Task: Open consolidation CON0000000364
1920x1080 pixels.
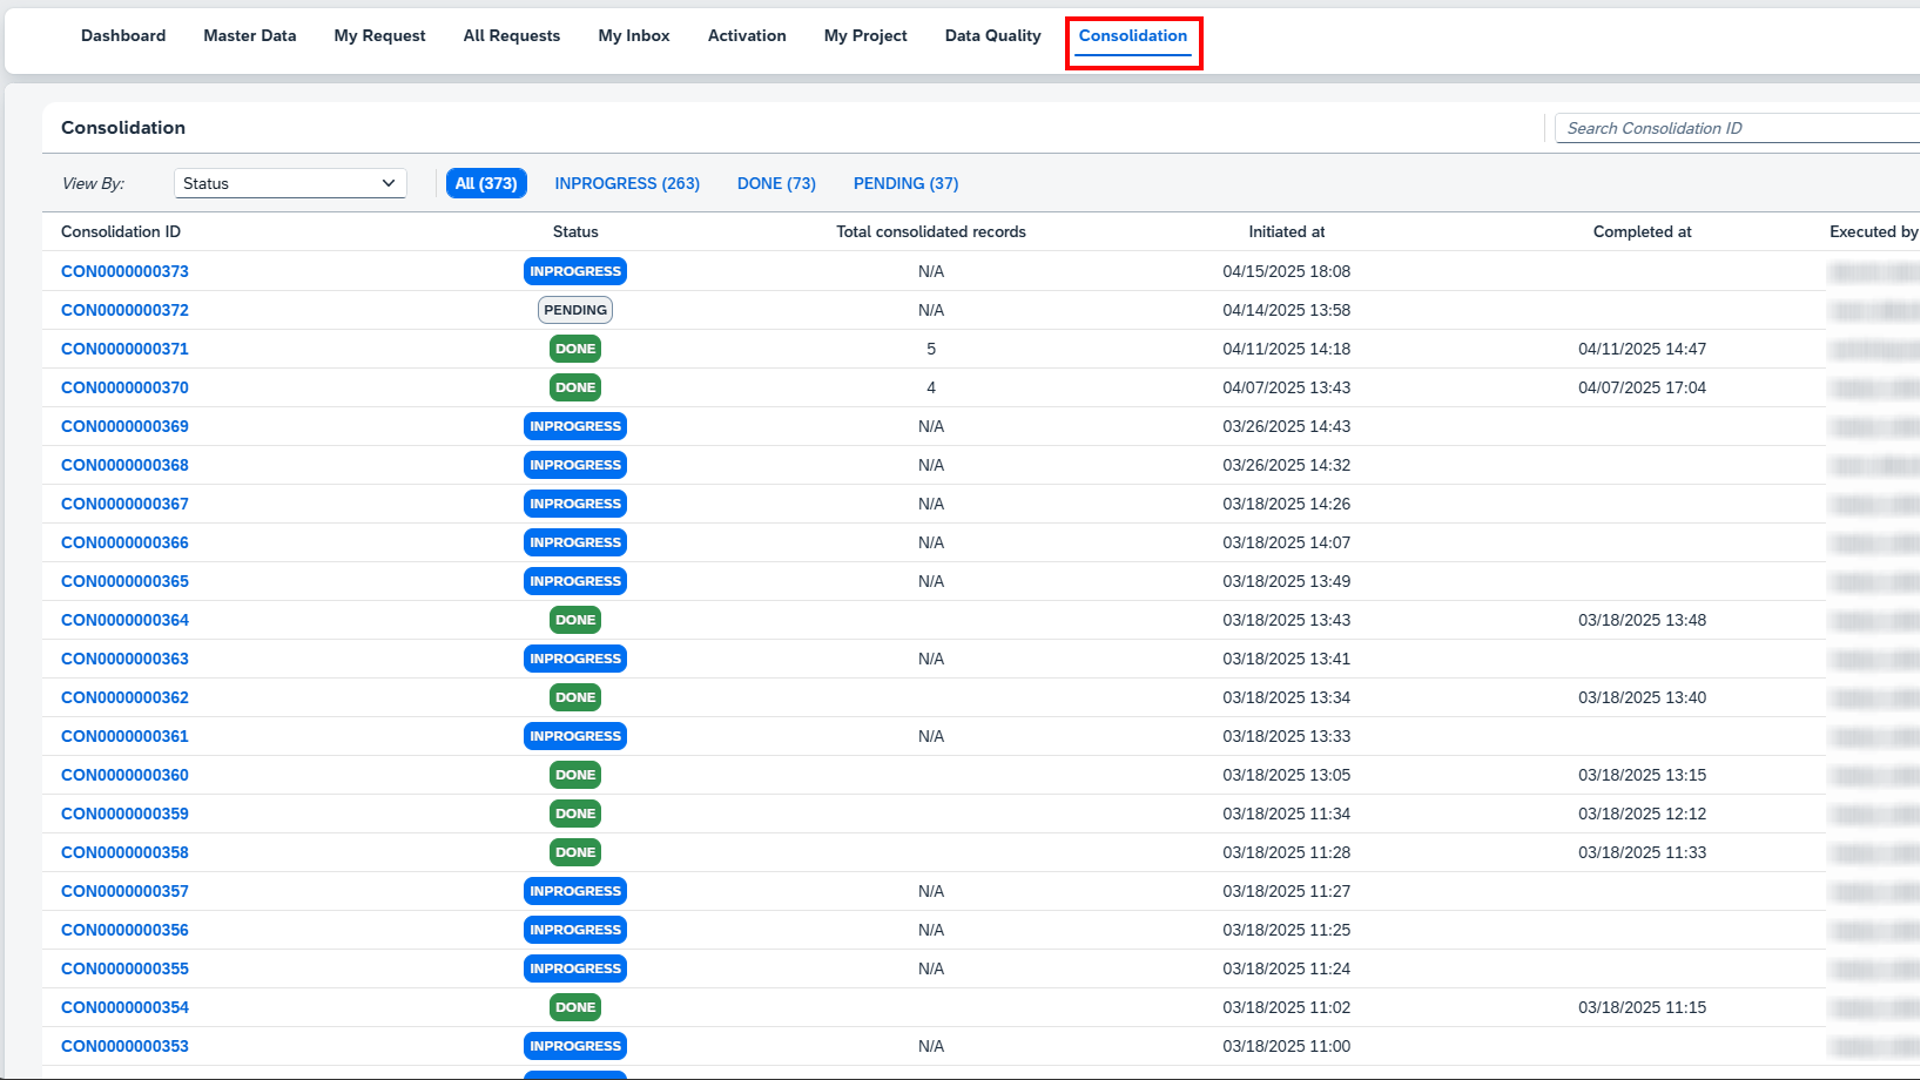Action: (125, 620)
